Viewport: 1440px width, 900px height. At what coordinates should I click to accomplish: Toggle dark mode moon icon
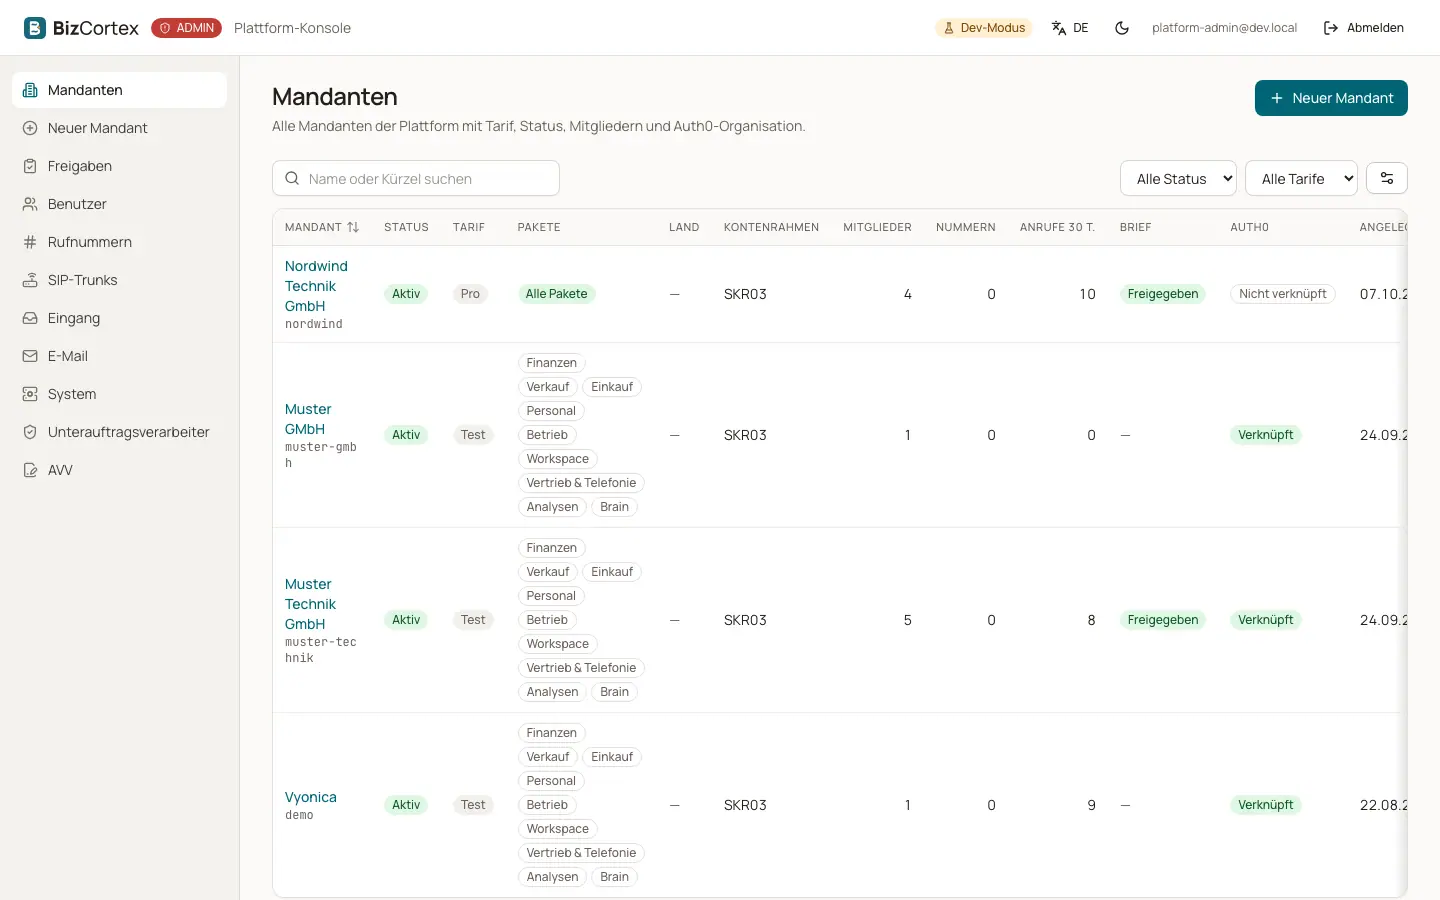pos(1122,28)
